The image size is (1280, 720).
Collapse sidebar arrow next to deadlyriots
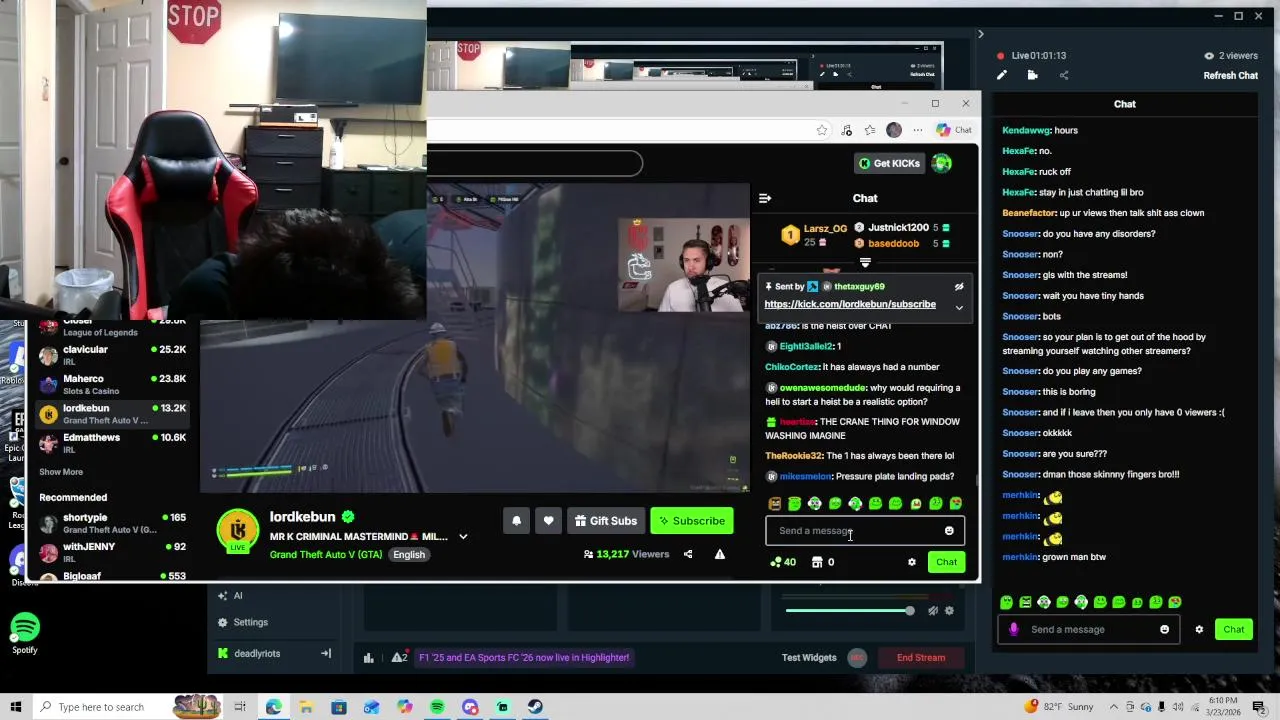[x=325, y=653]
